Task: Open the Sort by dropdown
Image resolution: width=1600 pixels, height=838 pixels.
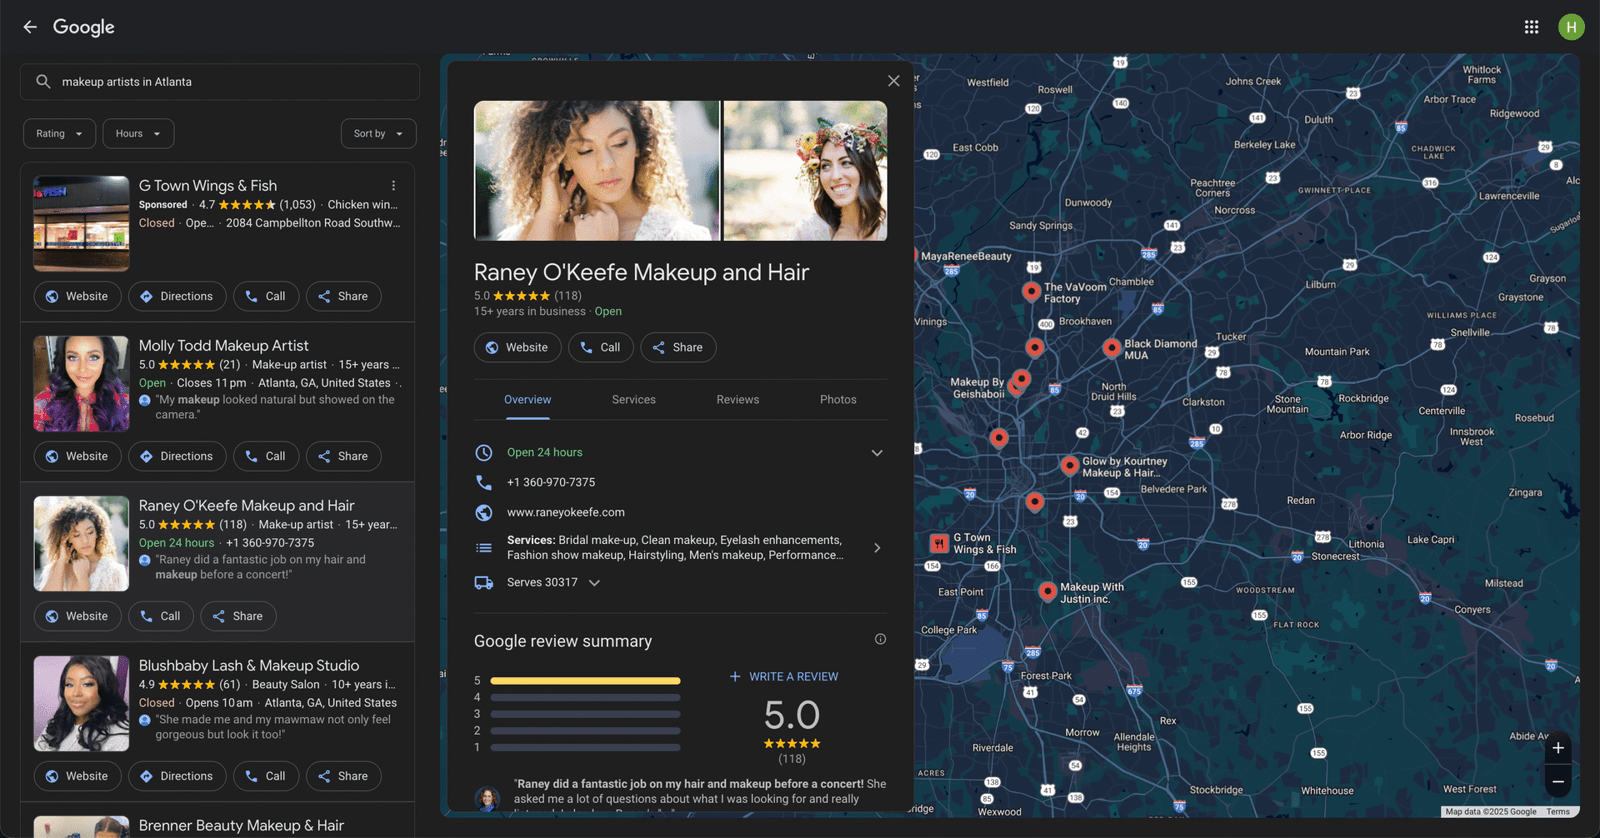Action: pos(378,134)
